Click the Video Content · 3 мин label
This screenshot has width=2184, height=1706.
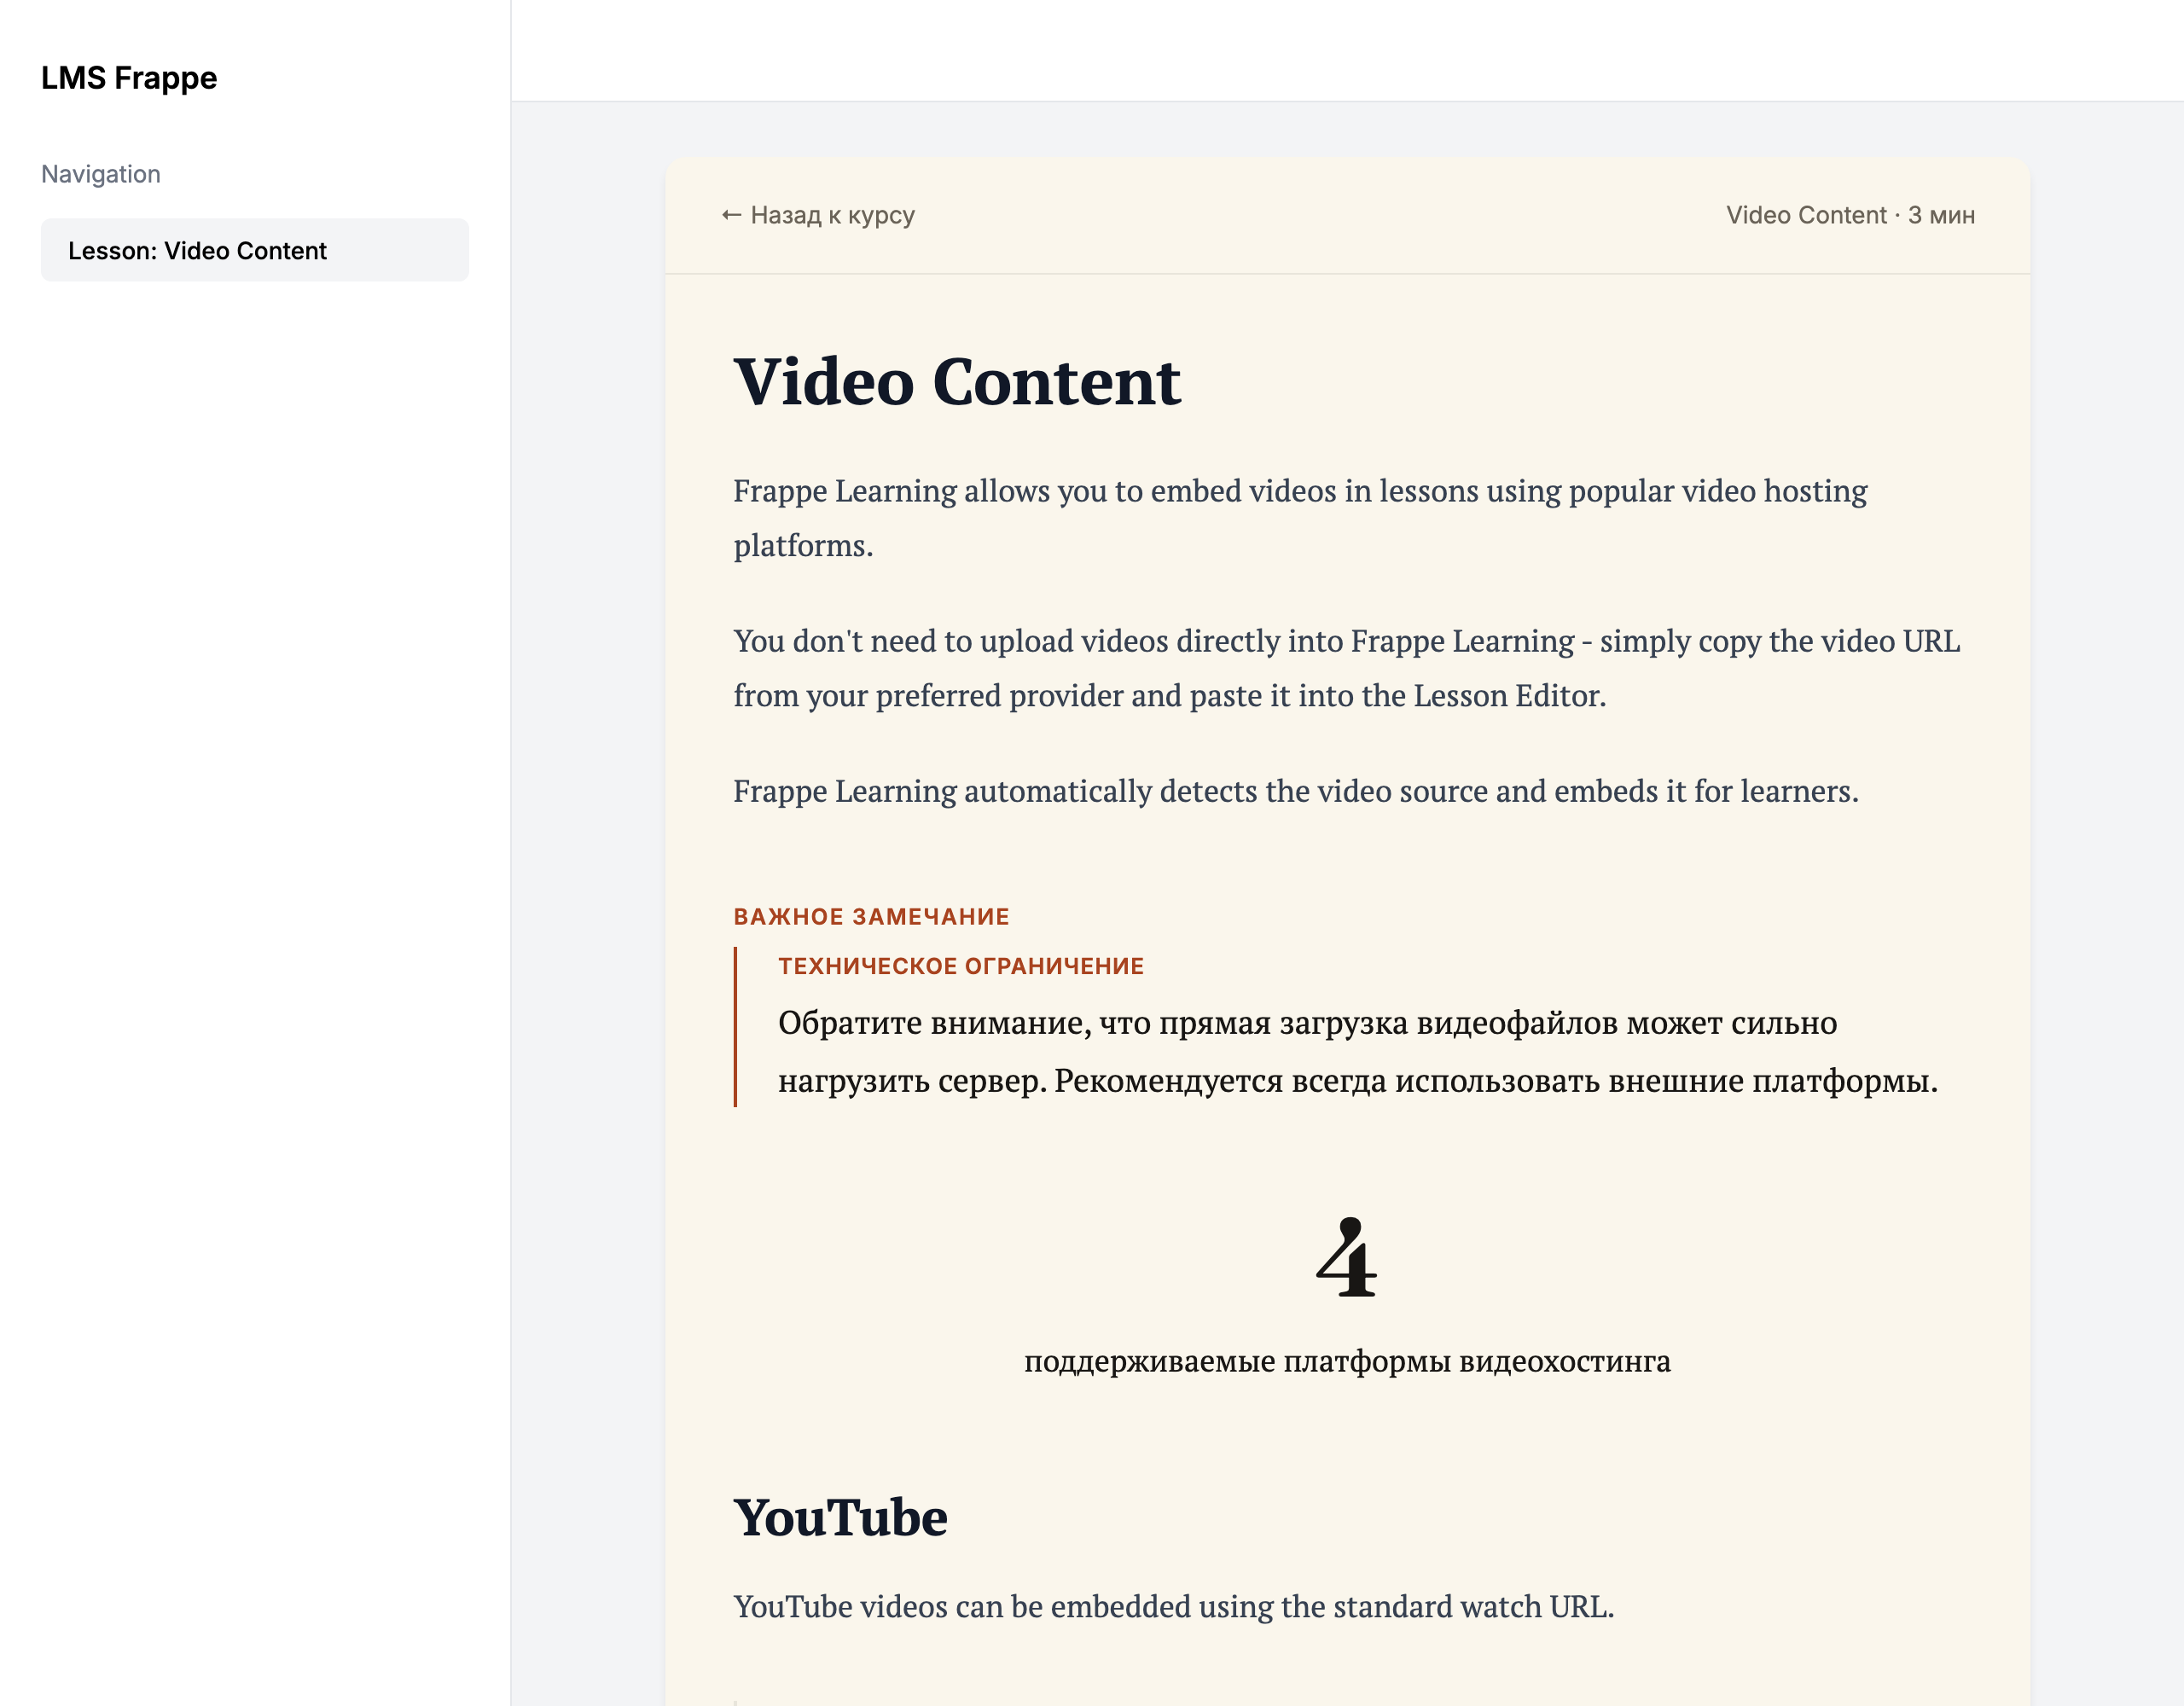[x=1850, y=215]
